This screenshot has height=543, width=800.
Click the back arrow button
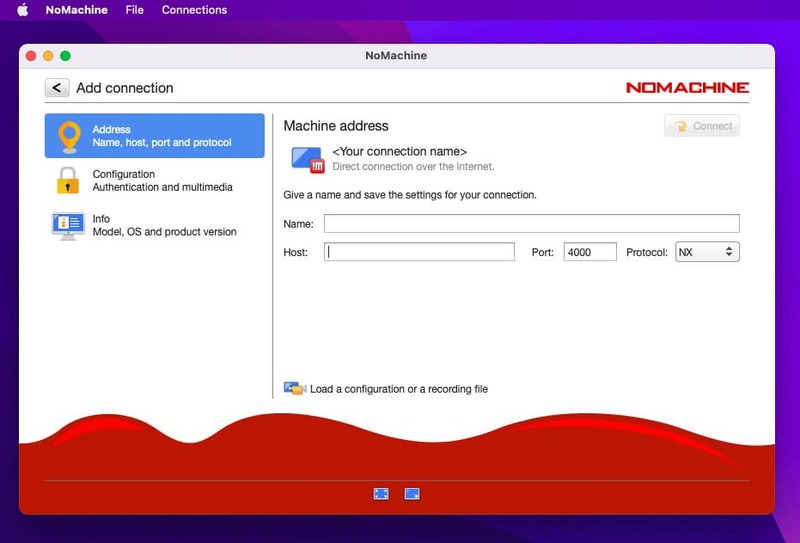tap(57, 88)
